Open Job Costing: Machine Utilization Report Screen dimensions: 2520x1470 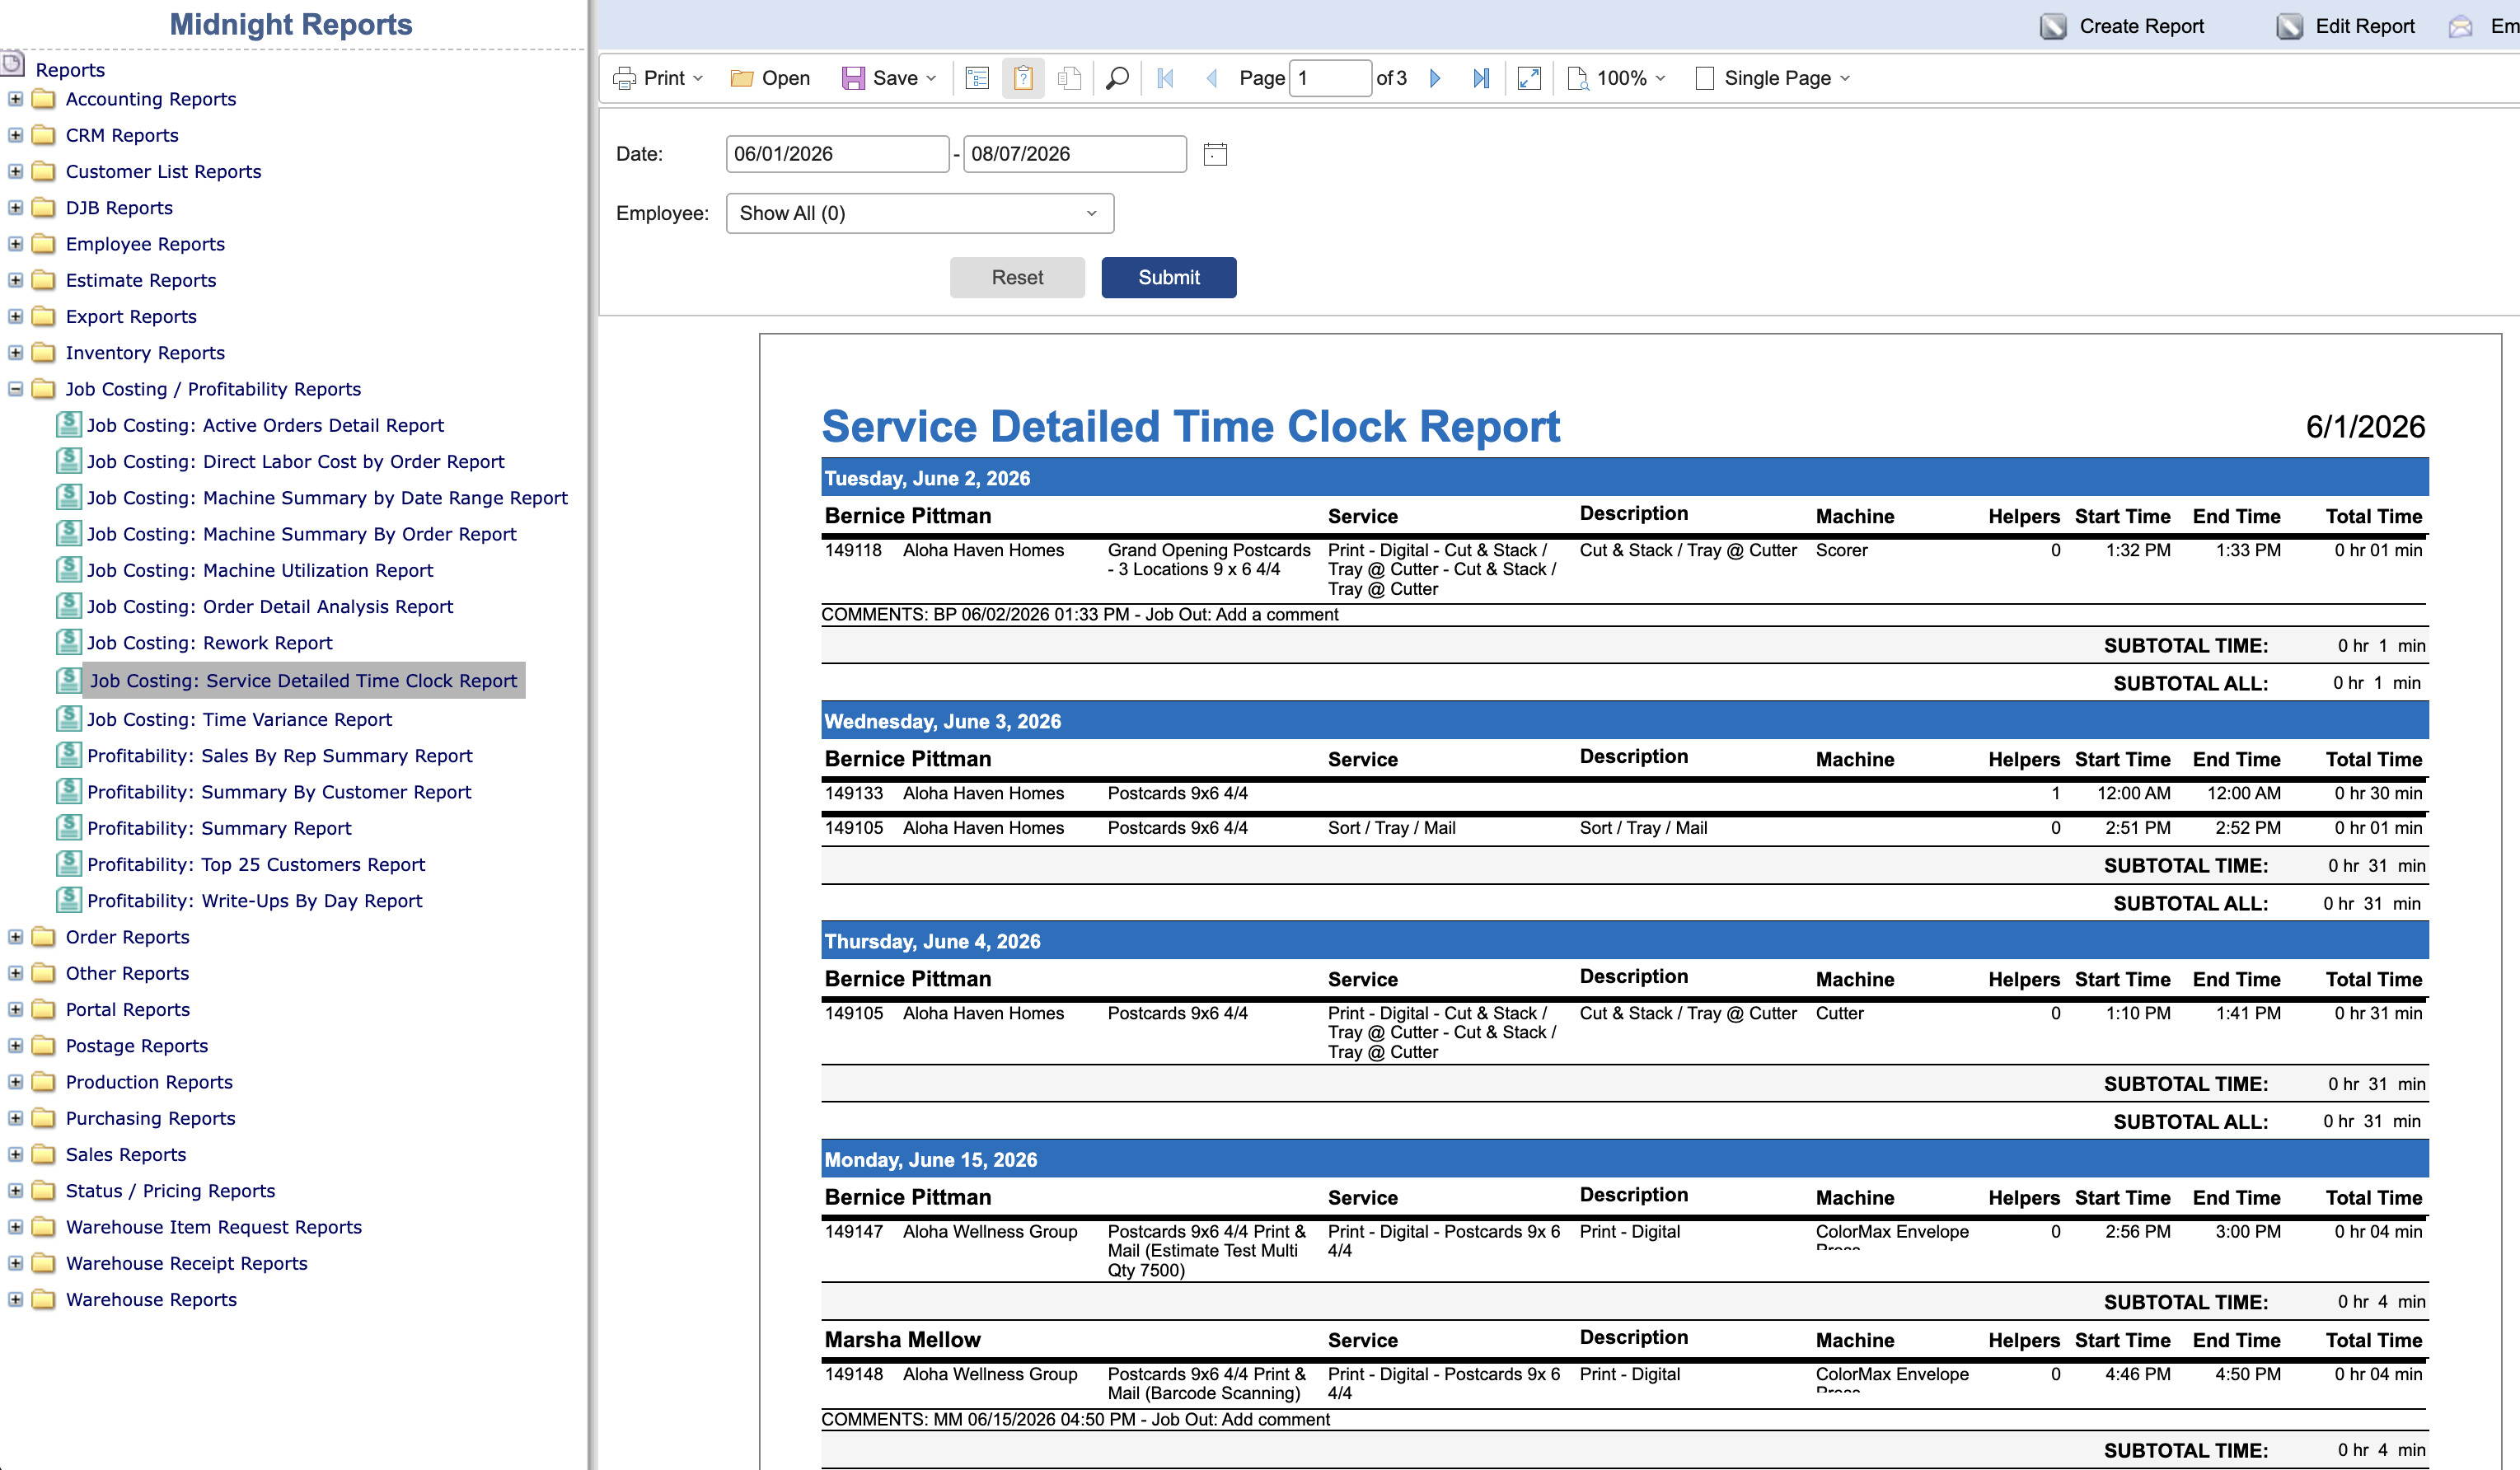(x=260, y=570)
